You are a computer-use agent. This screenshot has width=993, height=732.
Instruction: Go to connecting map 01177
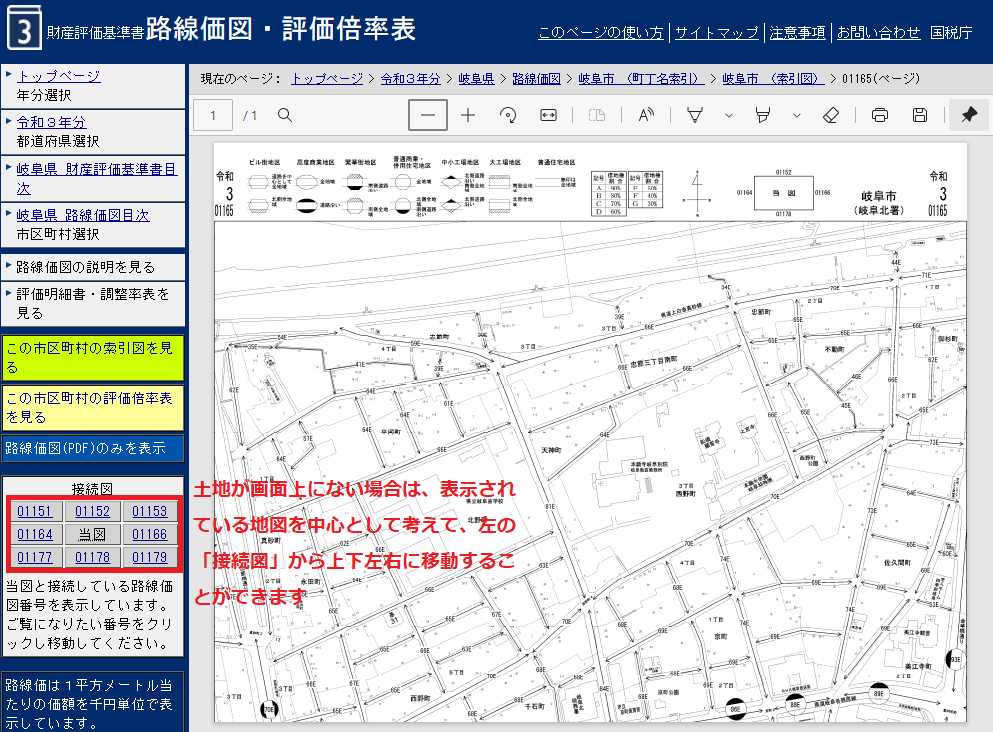point(34,557)
